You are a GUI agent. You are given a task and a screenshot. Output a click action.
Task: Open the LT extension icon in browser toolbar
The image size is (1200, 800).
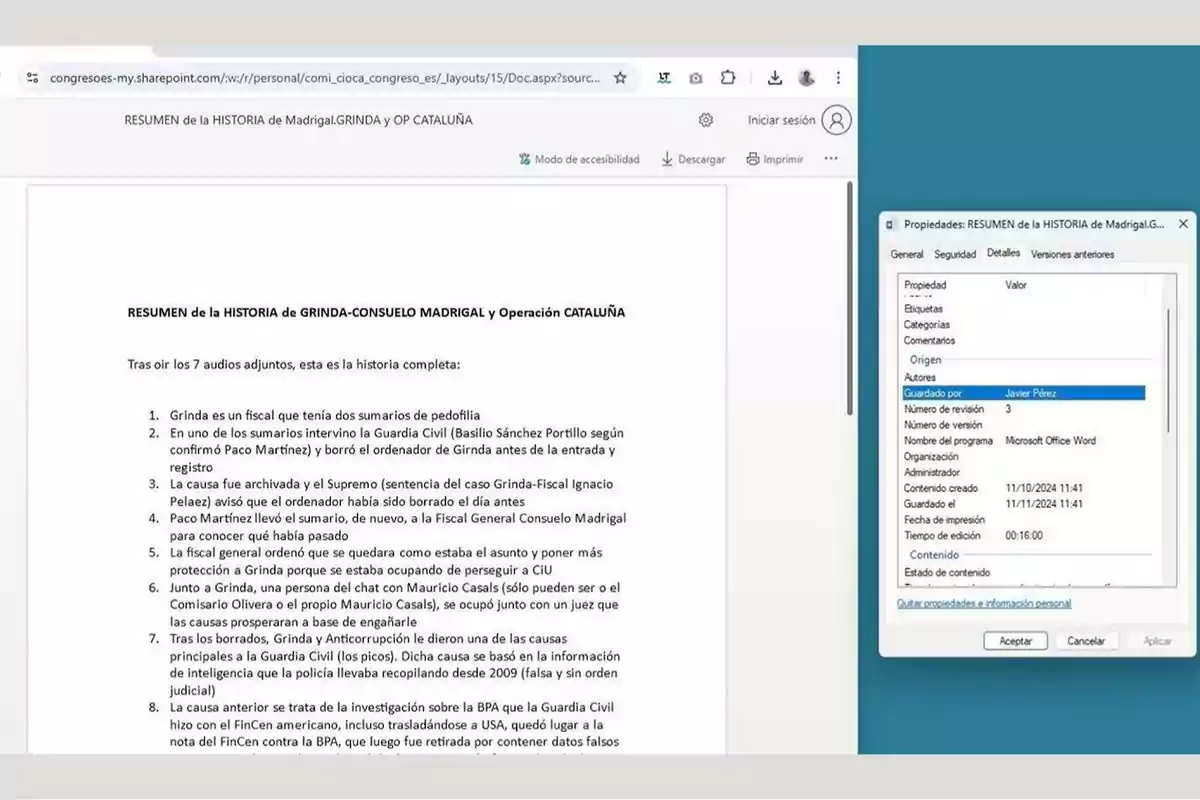(664, 78)
